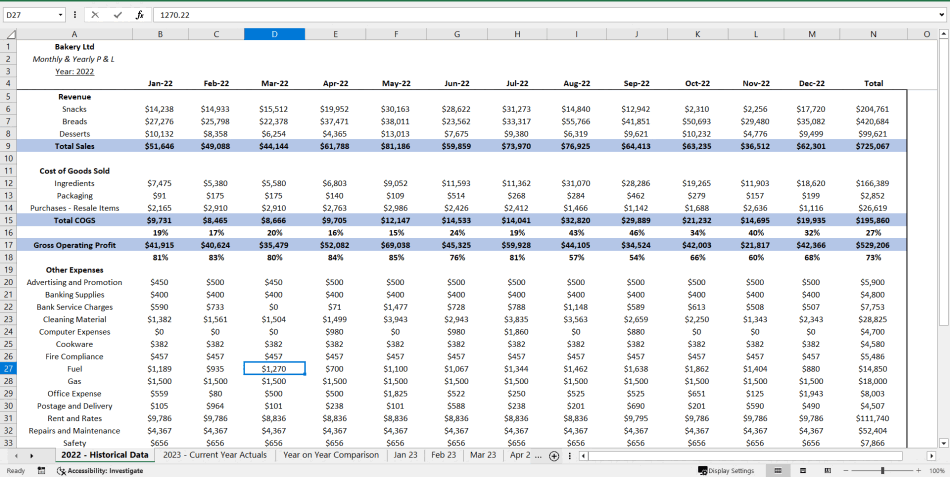Click the Repairs and Maintenance label
This screenshot has height=478, width=950.
[75, 431]
